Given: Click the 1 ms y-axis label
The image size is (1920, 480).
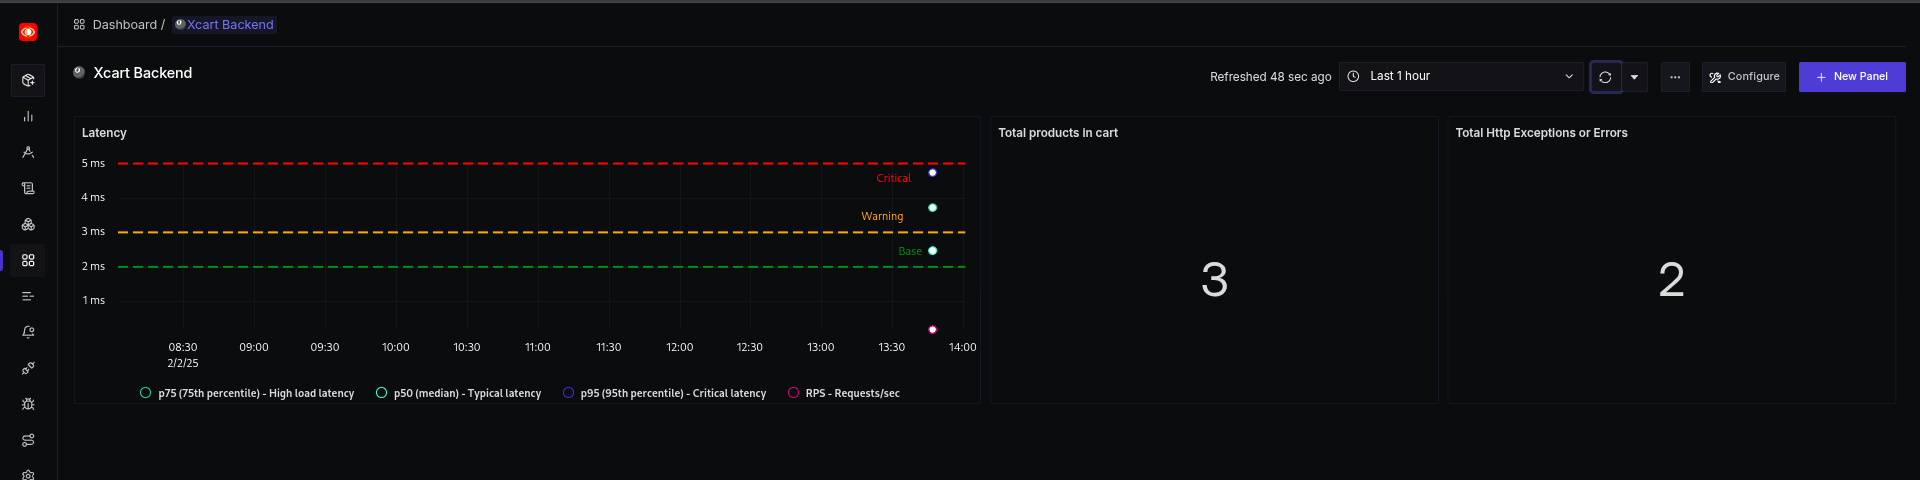Looking at the screenshot, I should pyautogui.click(x=93, y=300).
